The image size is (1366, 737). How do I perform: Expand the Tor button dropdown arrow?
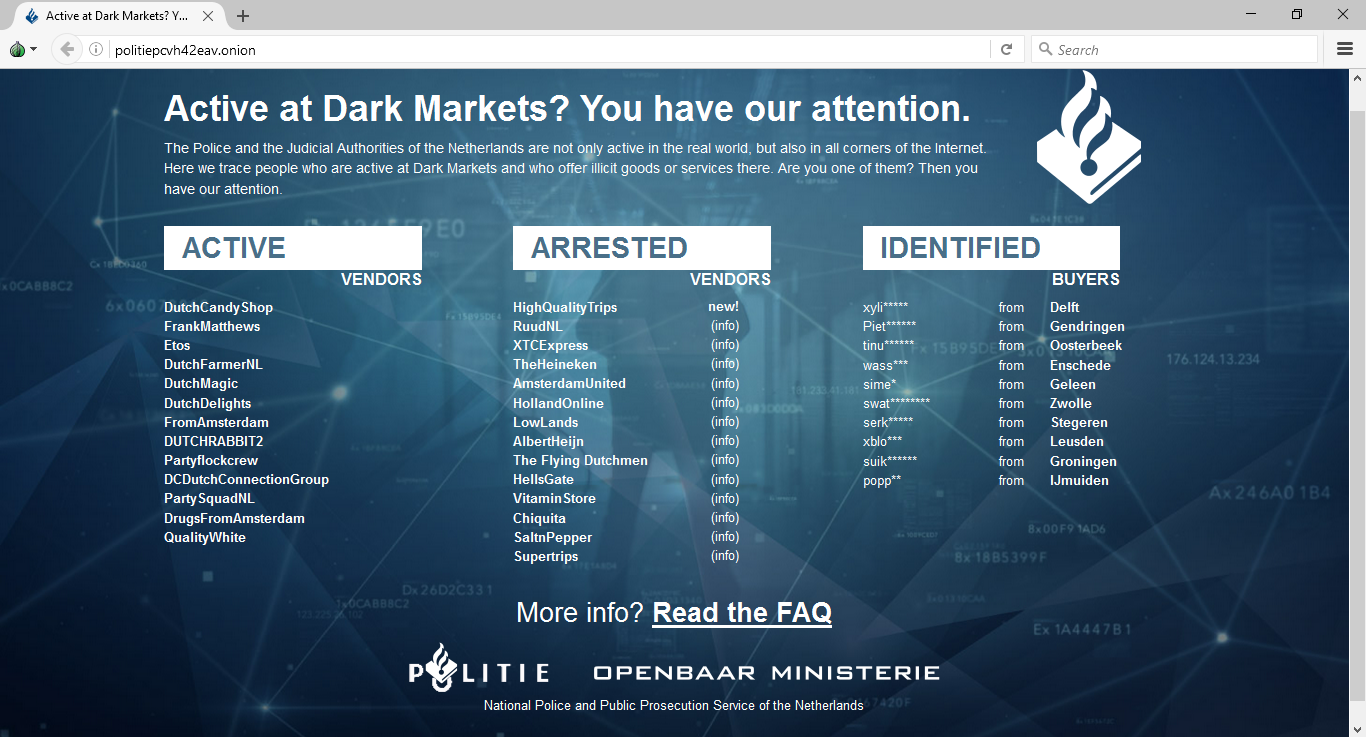[34, 49]
